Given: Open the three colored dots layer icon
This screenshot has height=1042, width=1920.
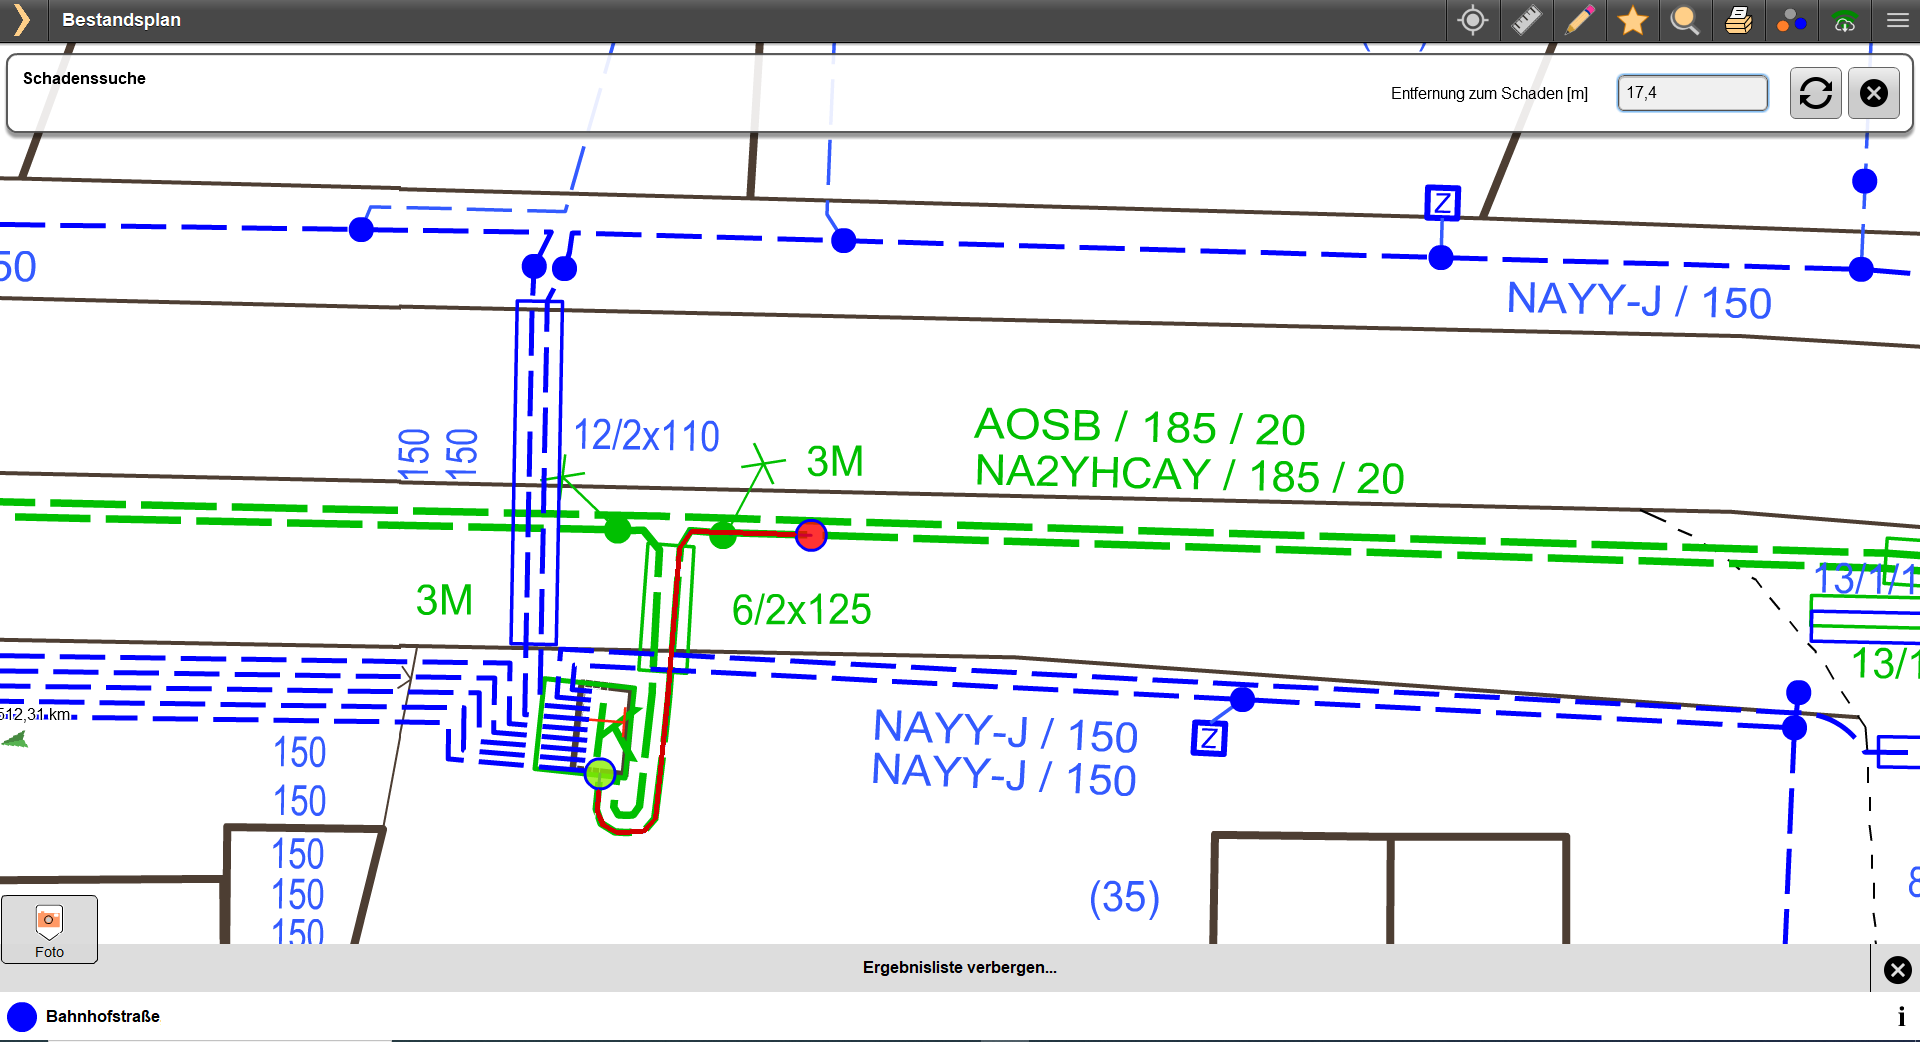Looking at the screenshot, I should pos(1791,20).
